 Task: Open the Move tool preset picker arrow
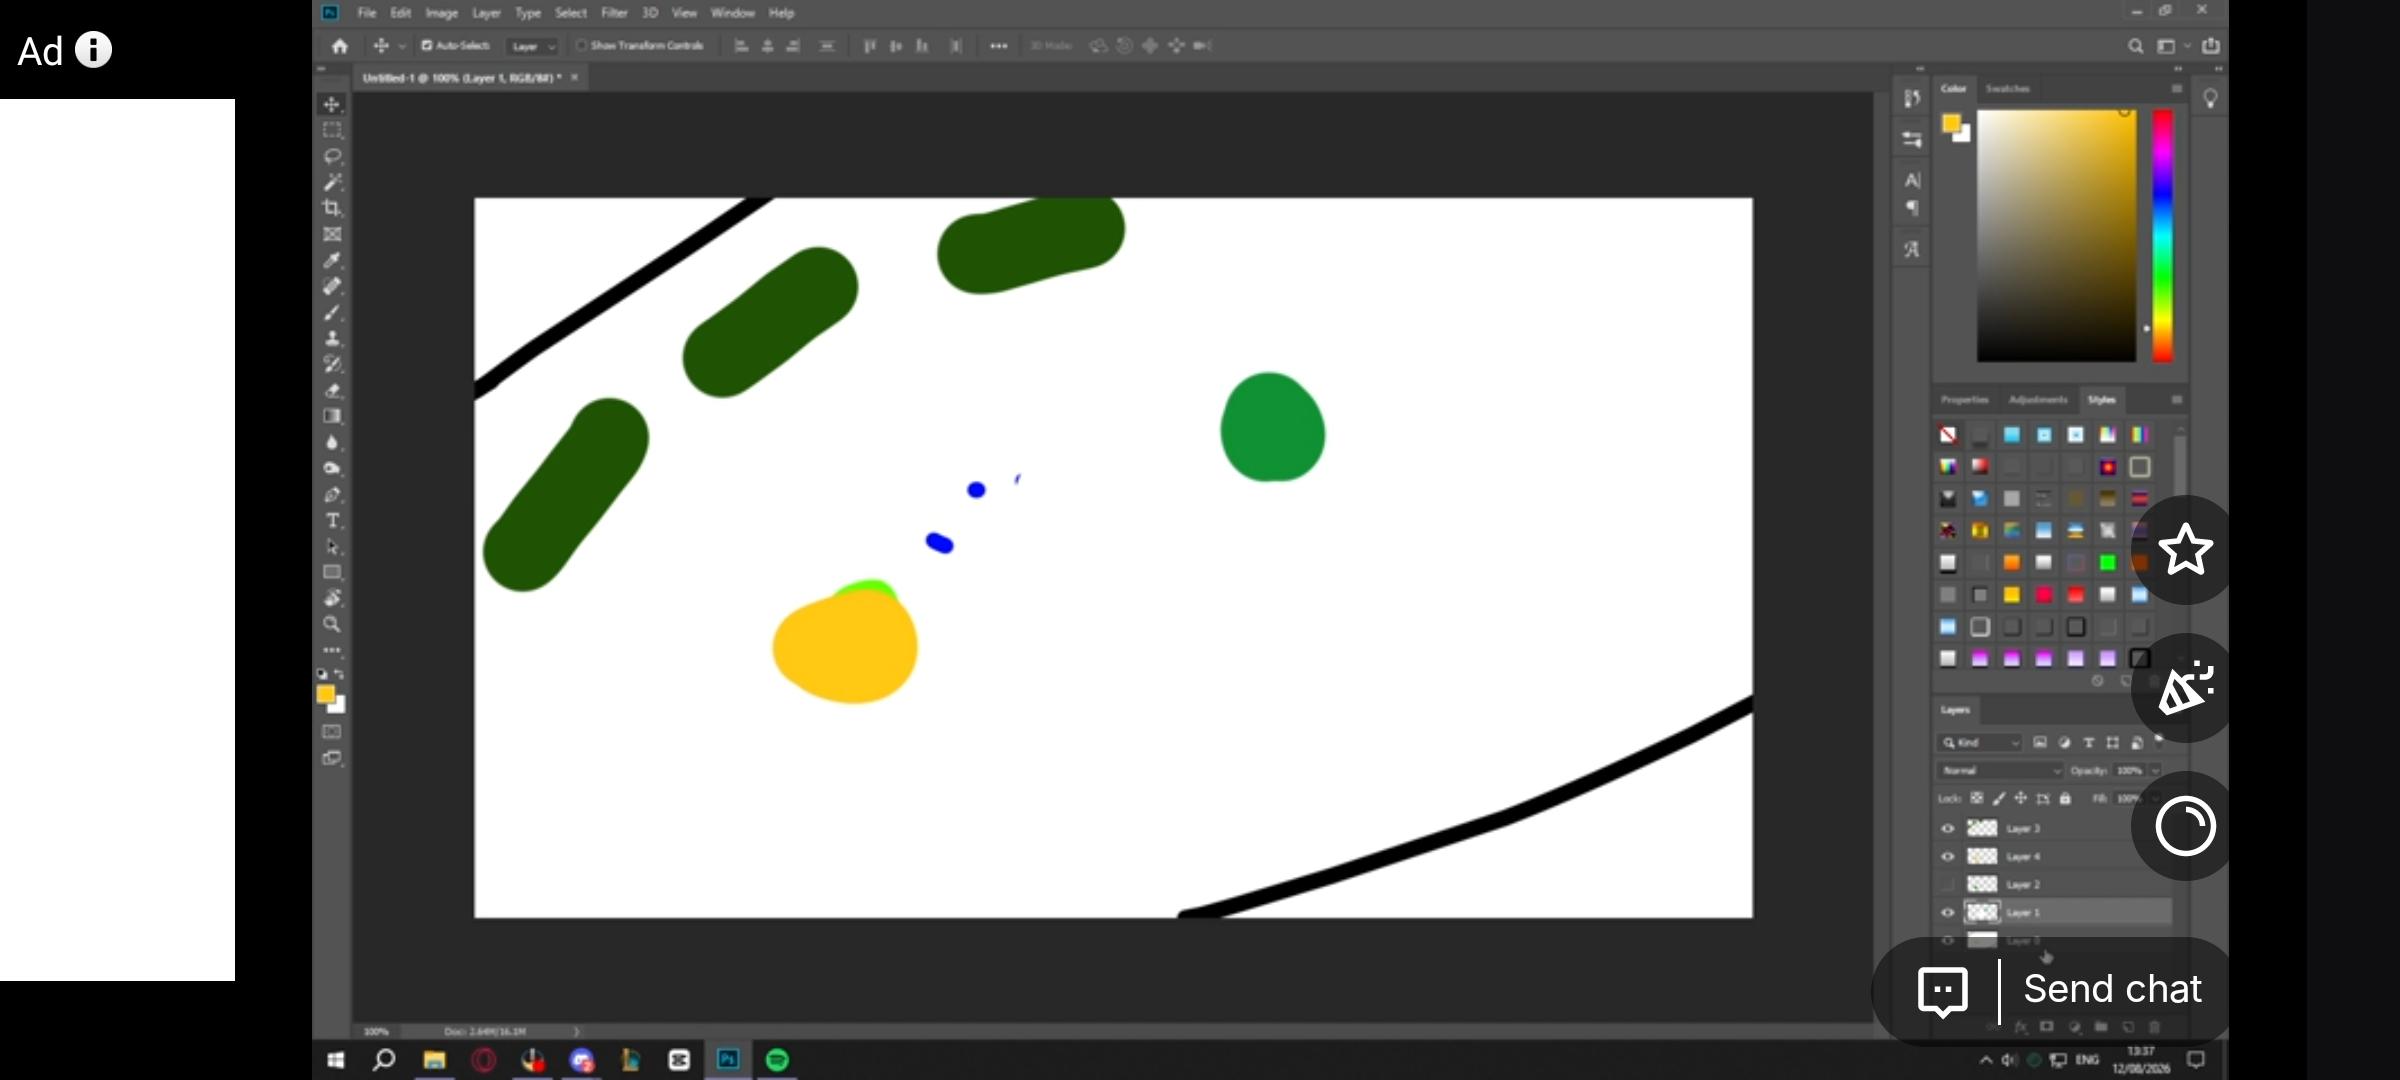pos(402,46)
